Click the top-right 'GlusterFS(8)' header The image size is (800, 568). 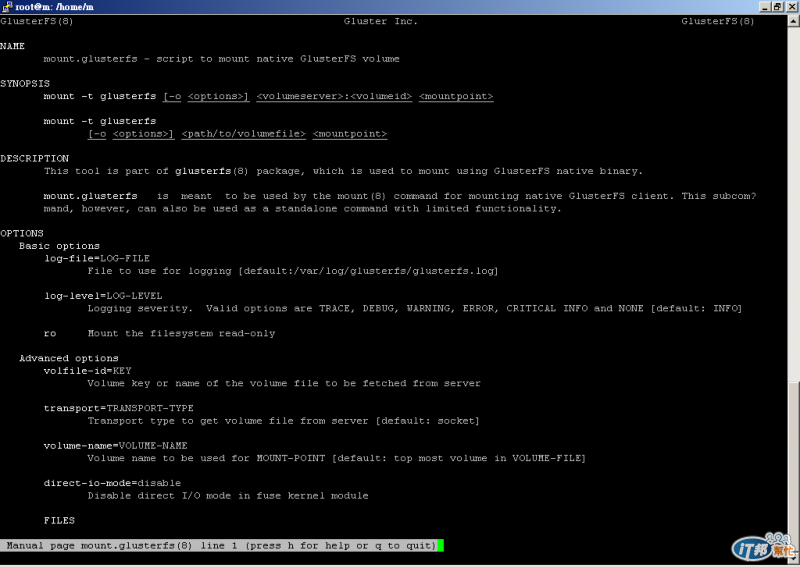pyautogui.click(x=717, y=21)
